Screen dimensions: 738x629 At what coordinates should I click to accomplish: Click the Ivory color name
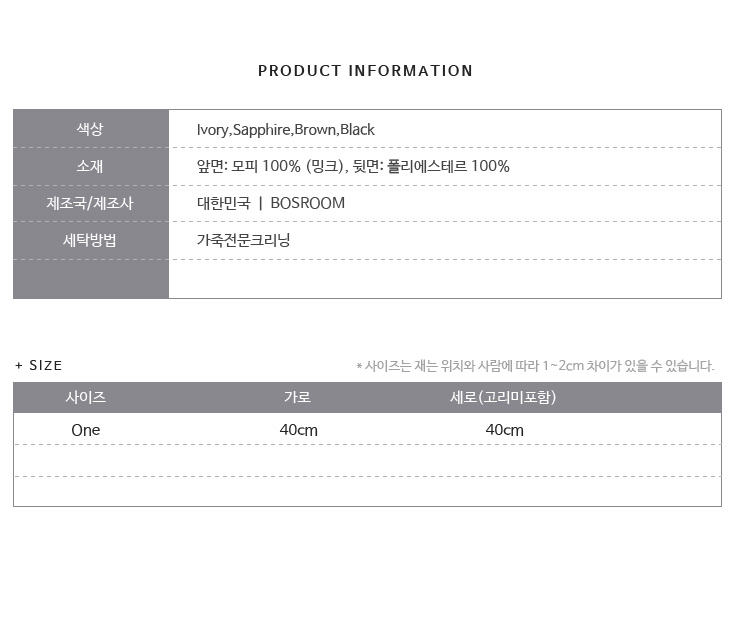[x=213, y=130]
